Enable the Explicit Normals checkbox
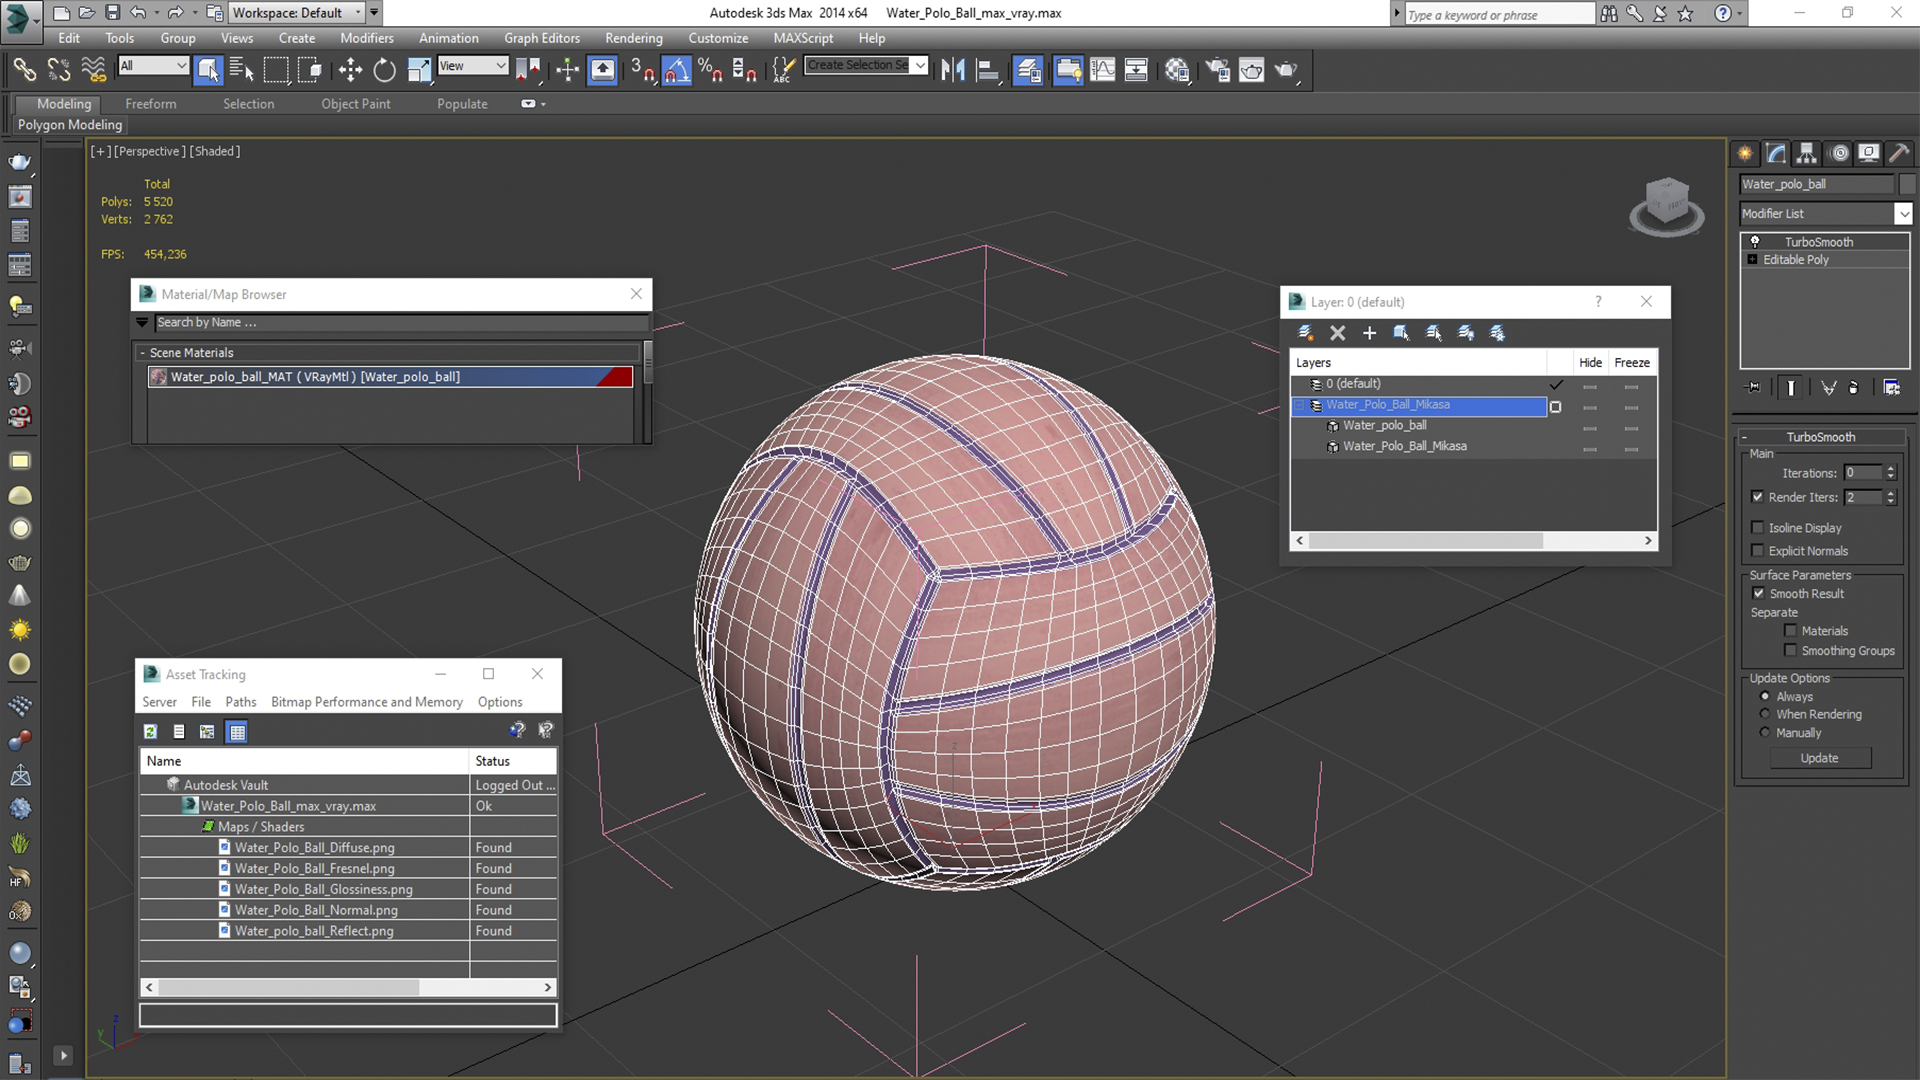Viewport: 1920px width, 1080px height. 1758,551
